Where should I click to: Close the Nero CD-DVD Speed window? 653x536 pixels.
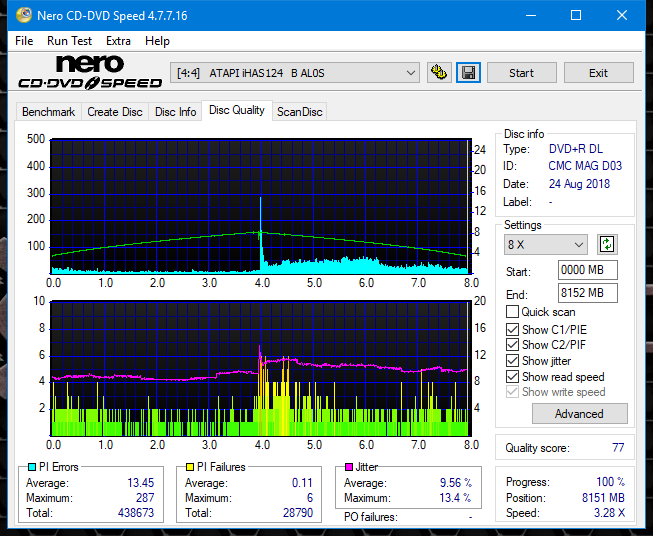pyautogui.click(x=622, y=15)
